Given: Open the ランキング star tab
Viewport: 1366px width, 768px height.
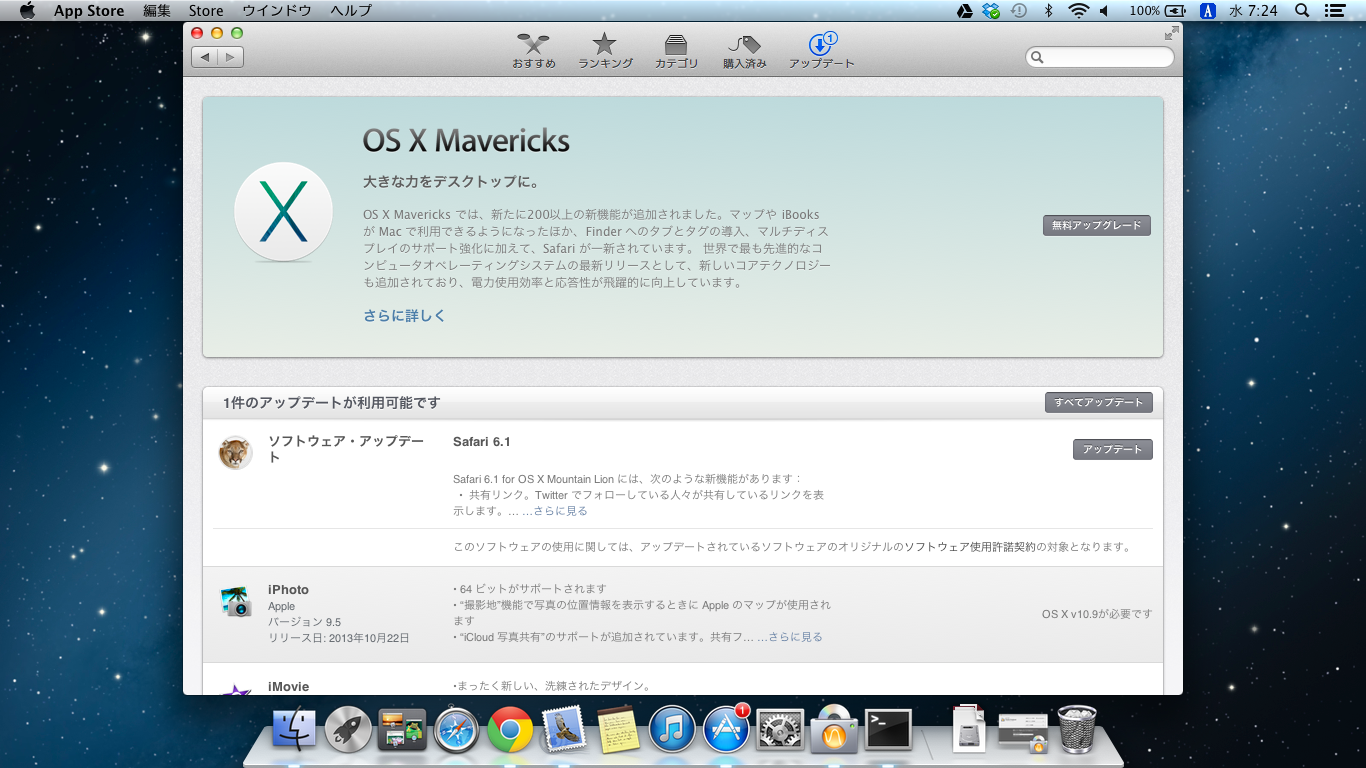Looking at the screenshot, I should pyautogui.click(x=605, y=50).
